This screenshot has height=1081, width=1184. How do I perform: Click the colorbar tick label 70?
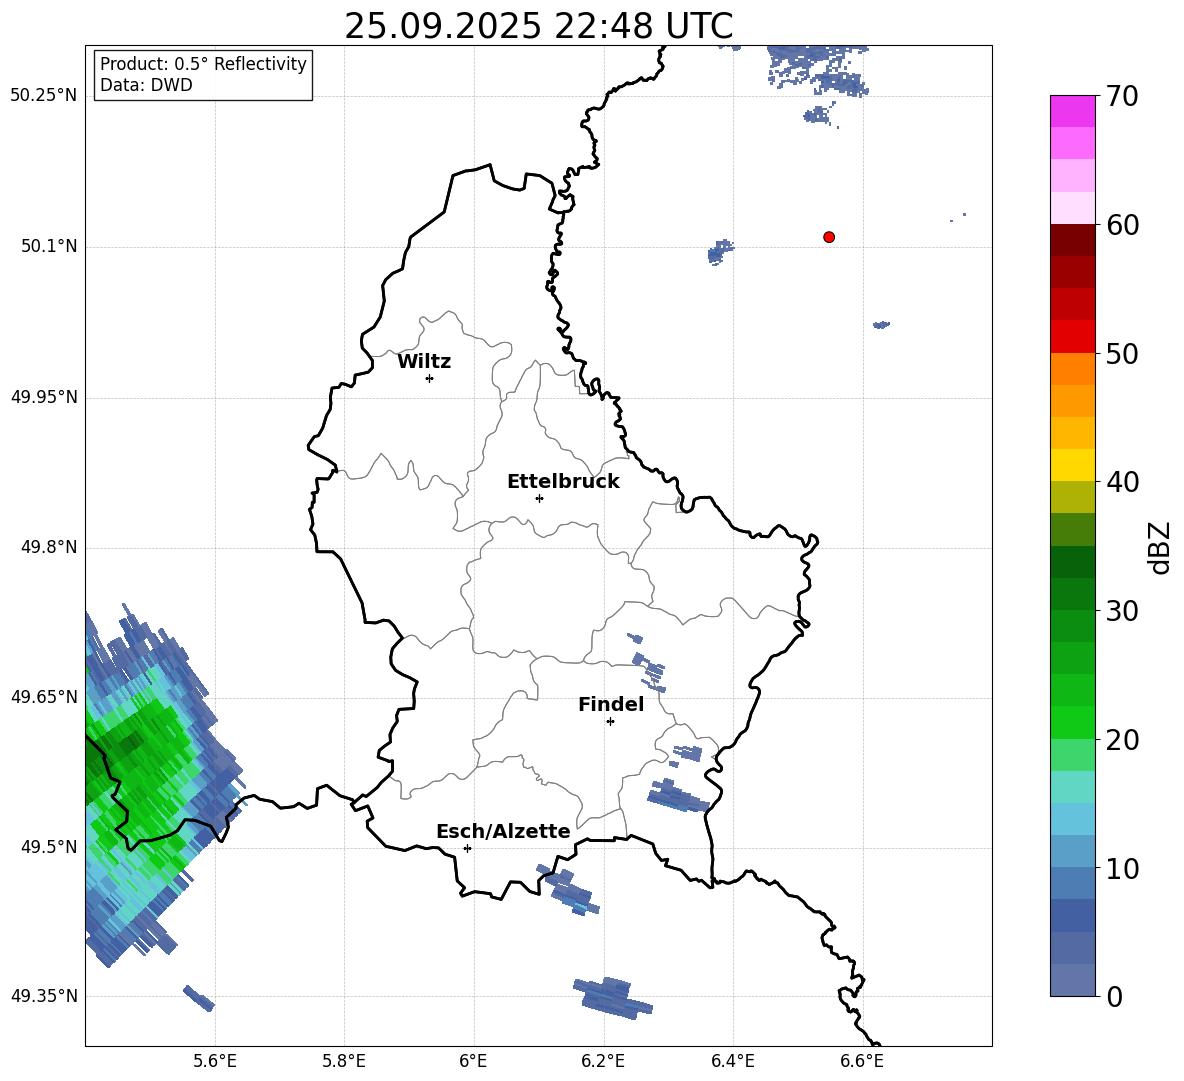point(1123,96)
